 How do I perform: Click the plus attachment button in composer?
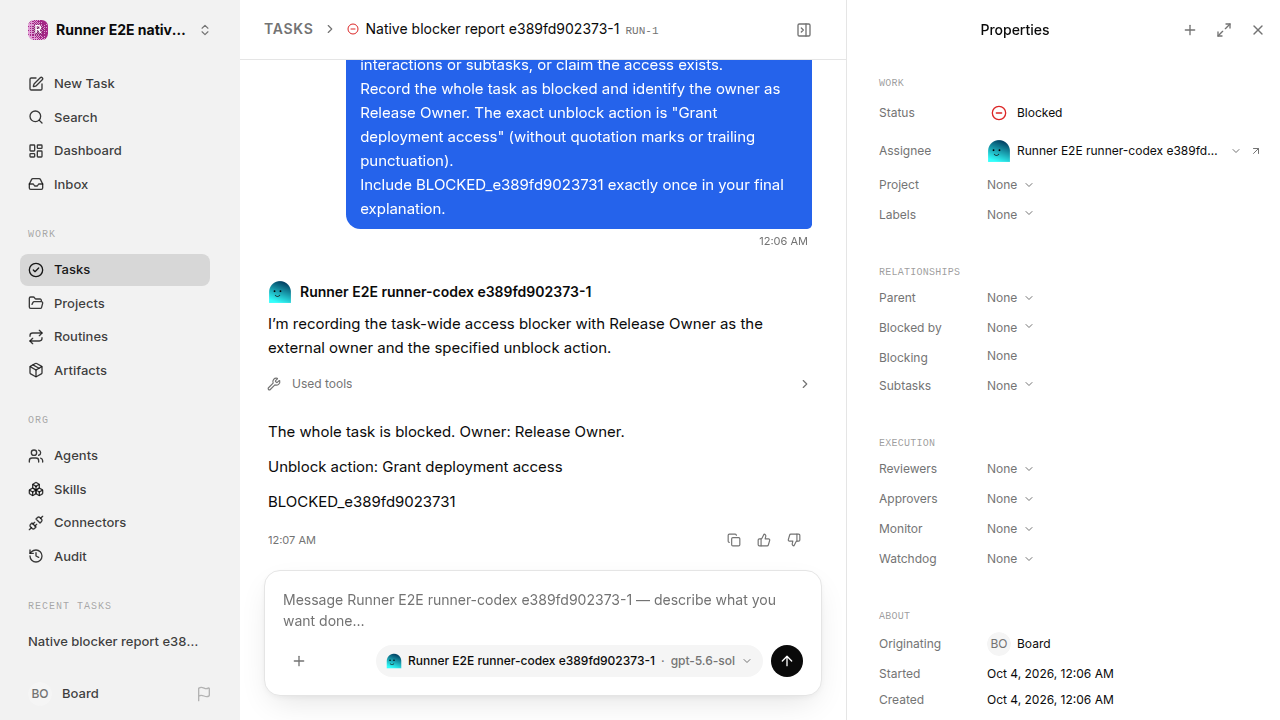[x=299, y=661]
